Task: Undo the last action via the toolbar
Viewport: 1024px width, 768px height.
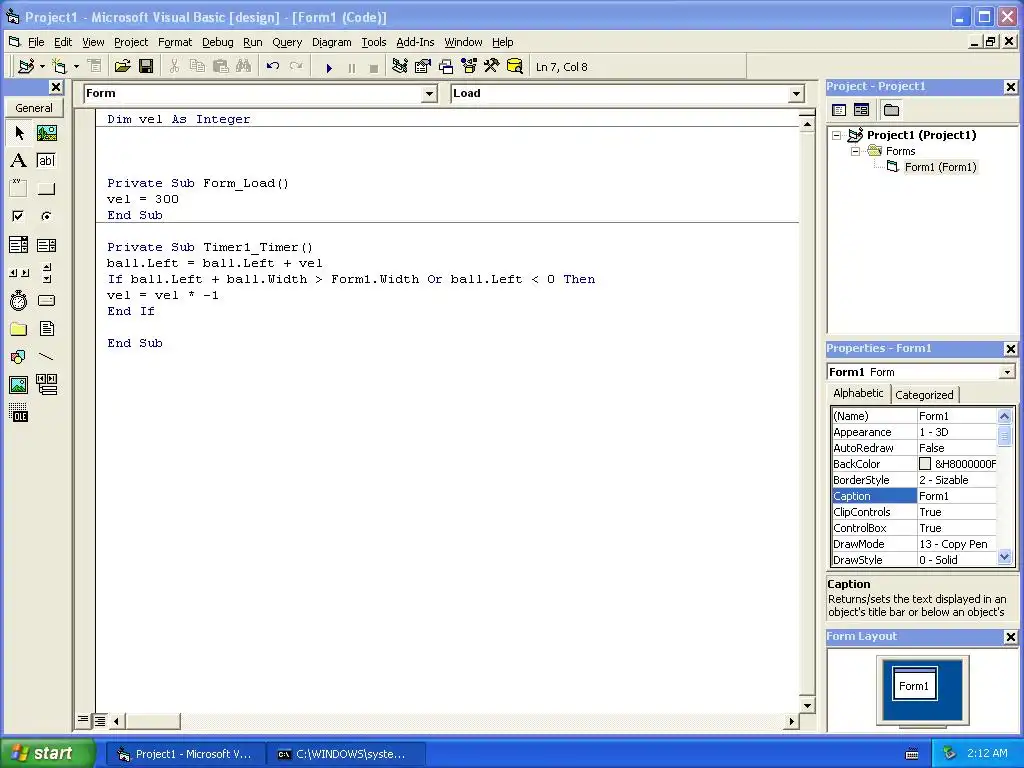Action: (273, 67)
